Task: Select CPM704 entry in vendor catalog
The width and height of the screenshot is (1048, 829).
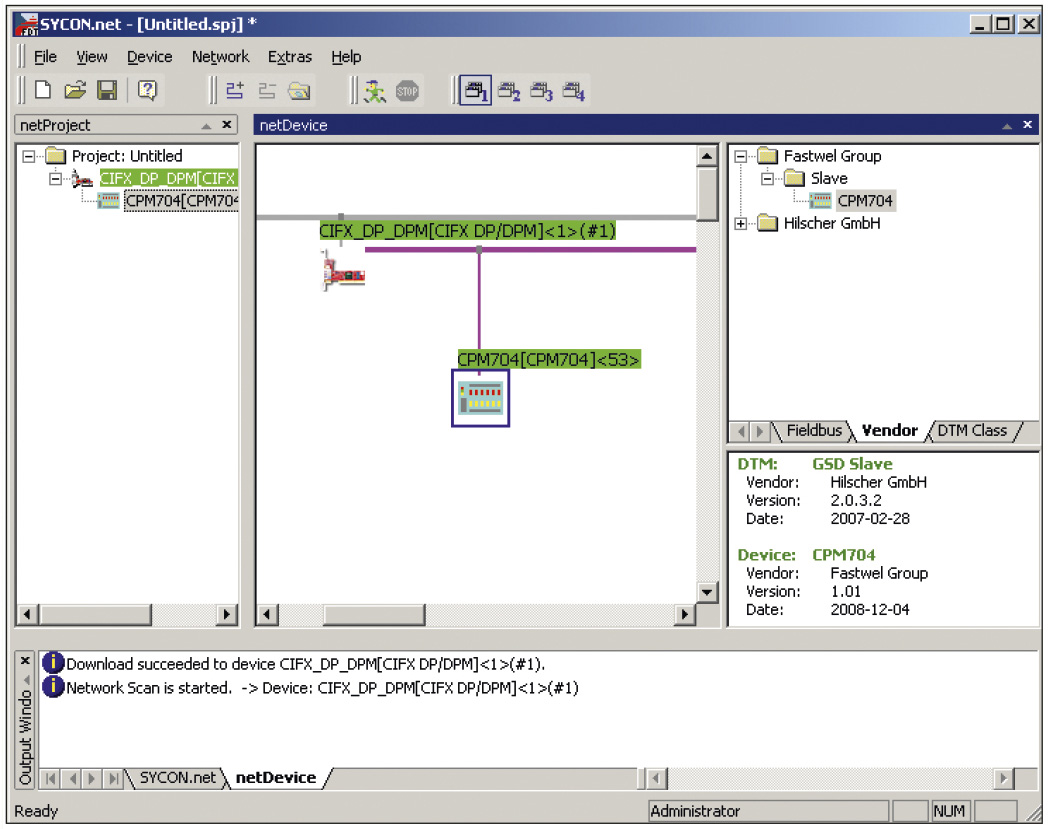Action: point(865,201)
